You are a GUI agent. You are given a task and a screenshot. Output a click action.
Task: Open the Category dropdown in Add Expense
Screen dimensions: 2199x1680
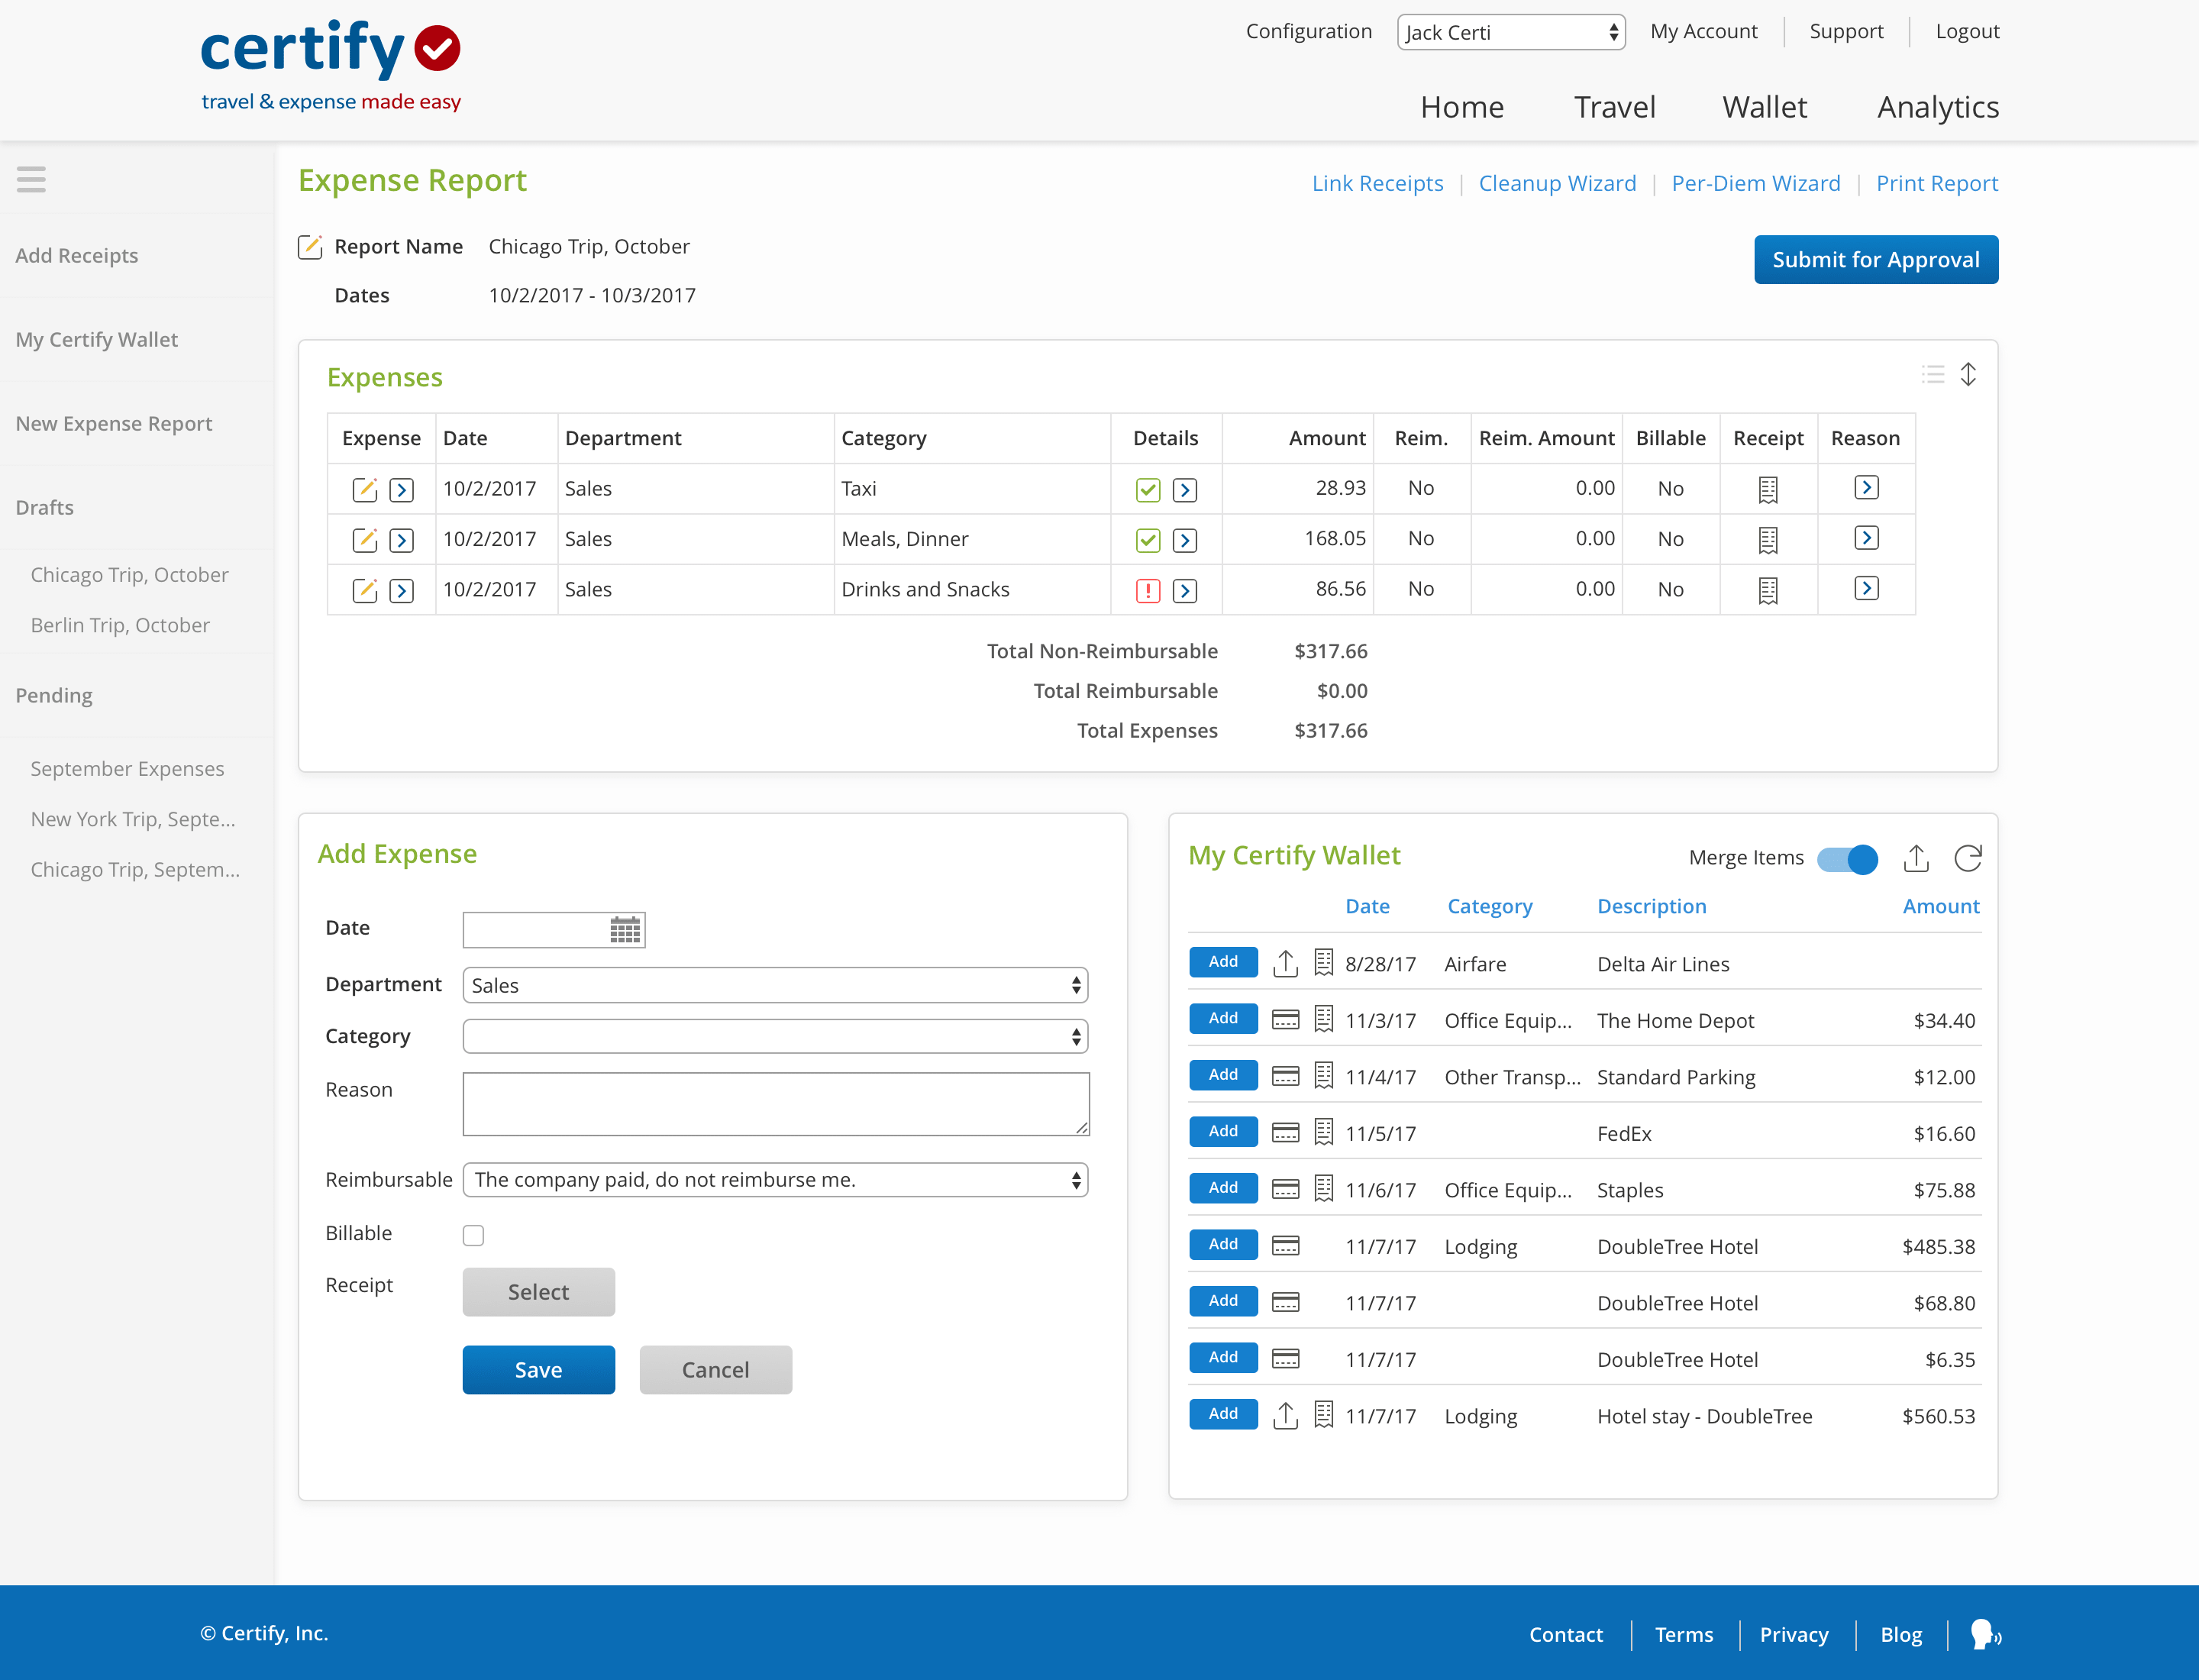775,1036
